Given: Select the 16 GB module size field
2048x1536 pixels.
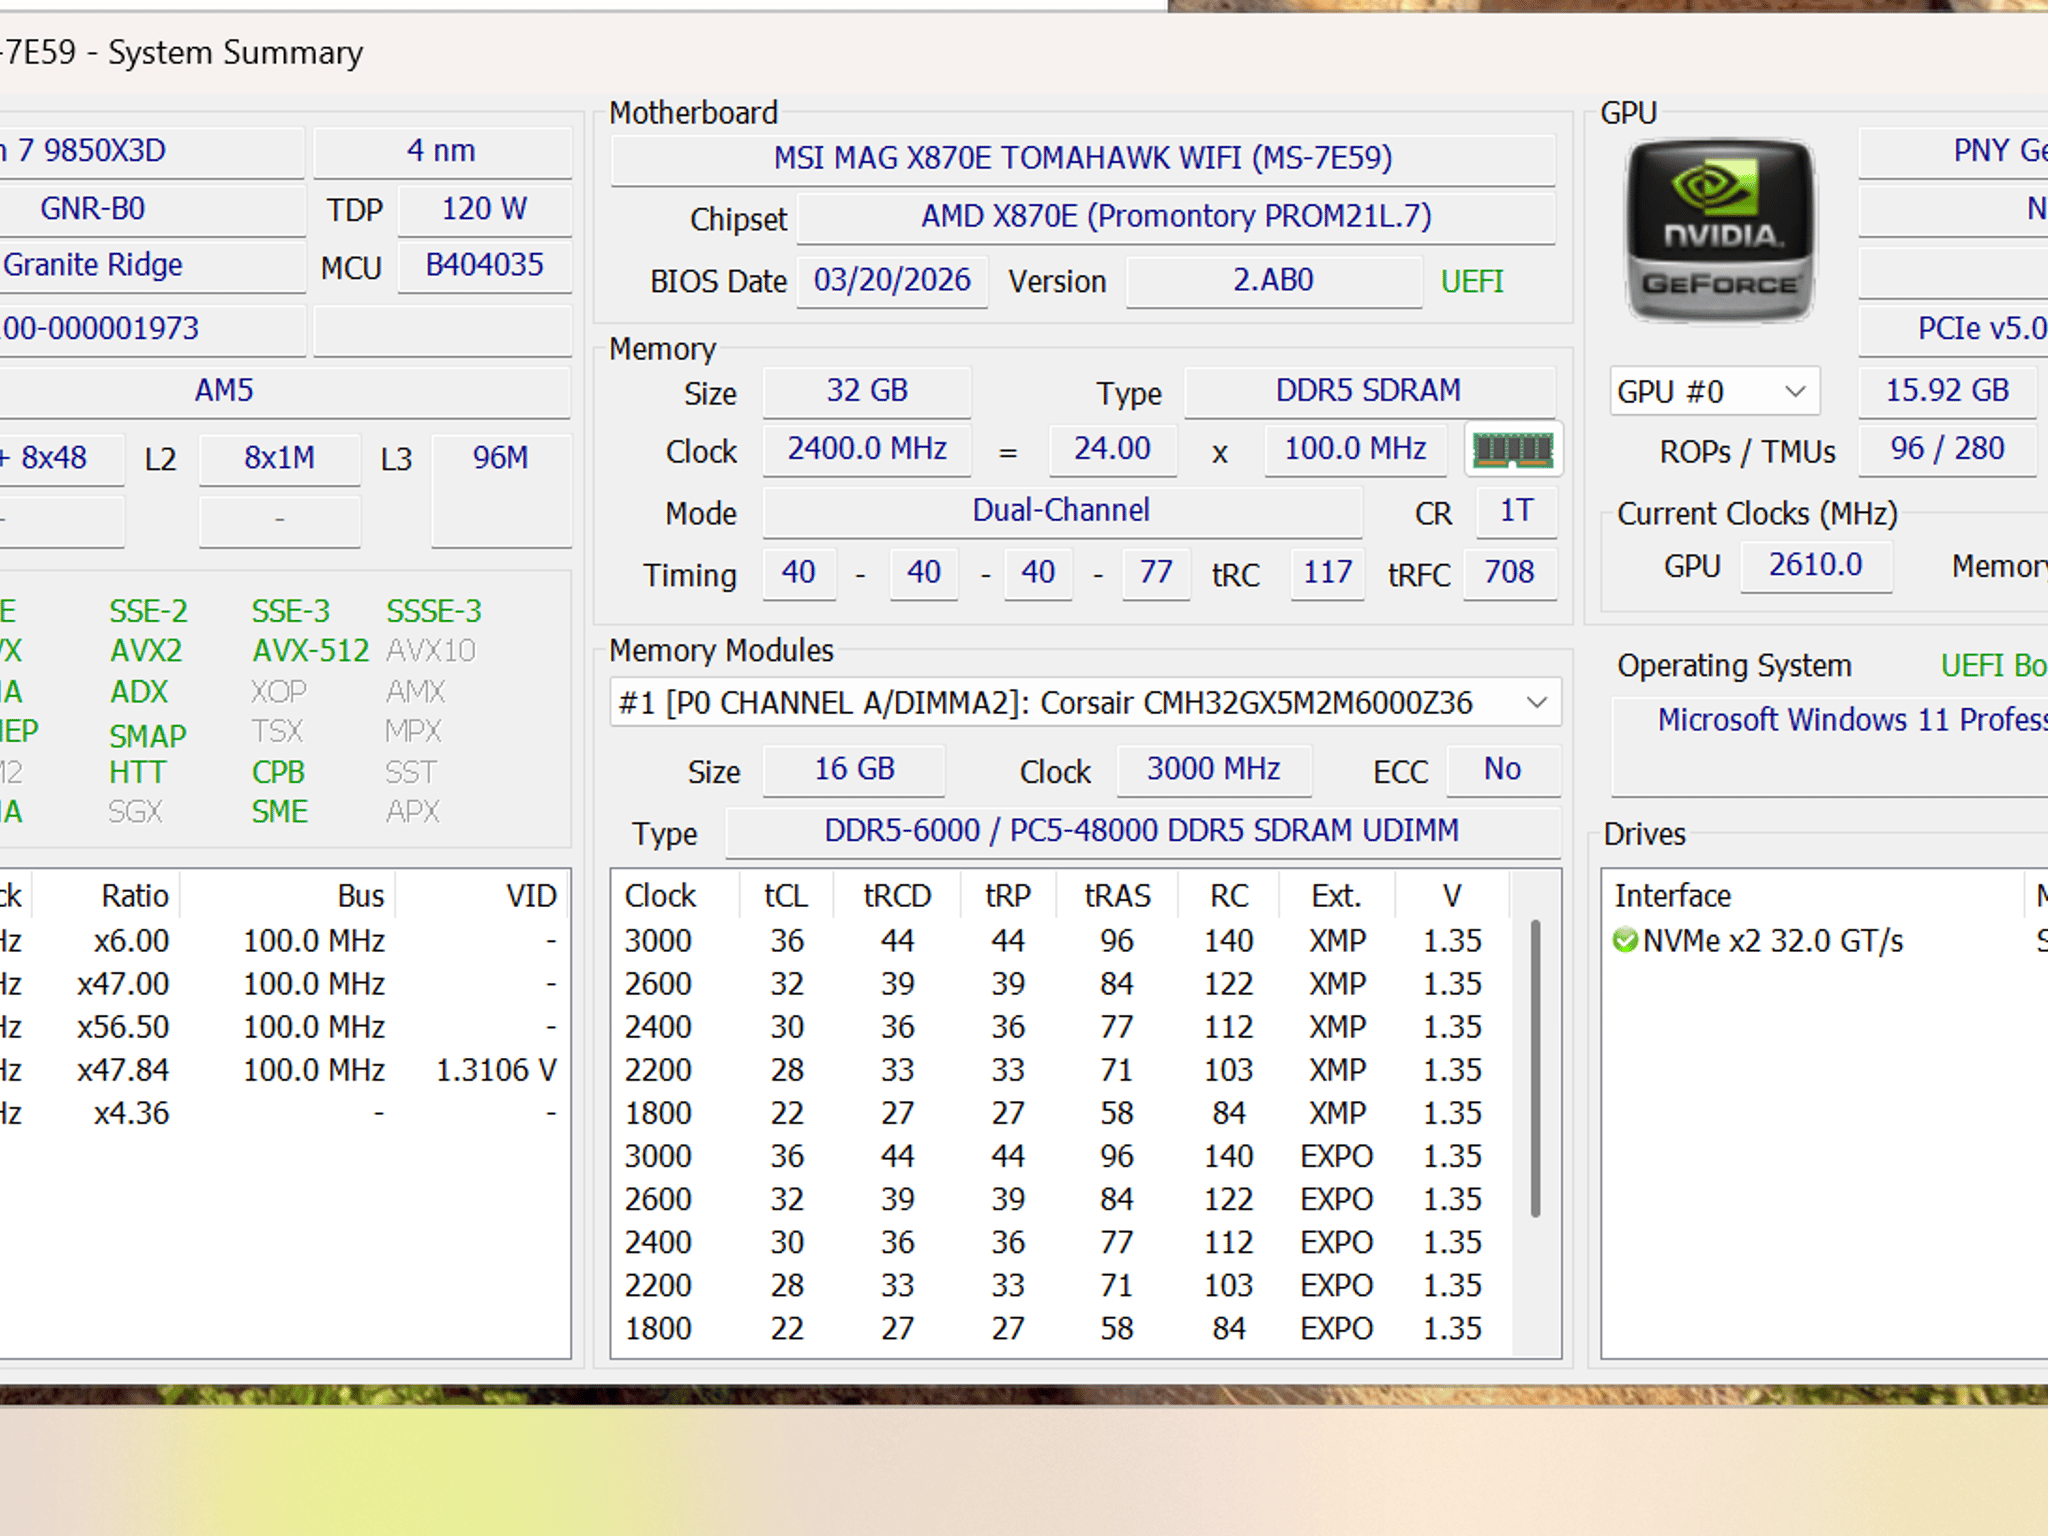Looking at the screenshot, I should [x=854, y=770].
